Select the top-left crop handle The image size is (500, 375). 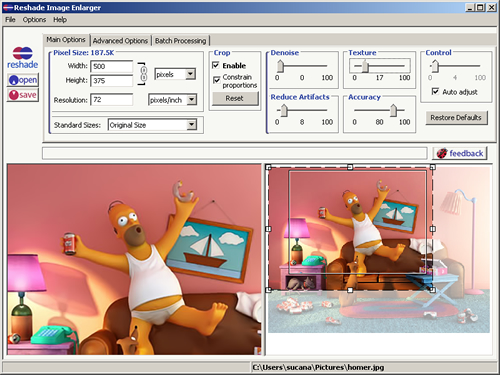[269, 167]
